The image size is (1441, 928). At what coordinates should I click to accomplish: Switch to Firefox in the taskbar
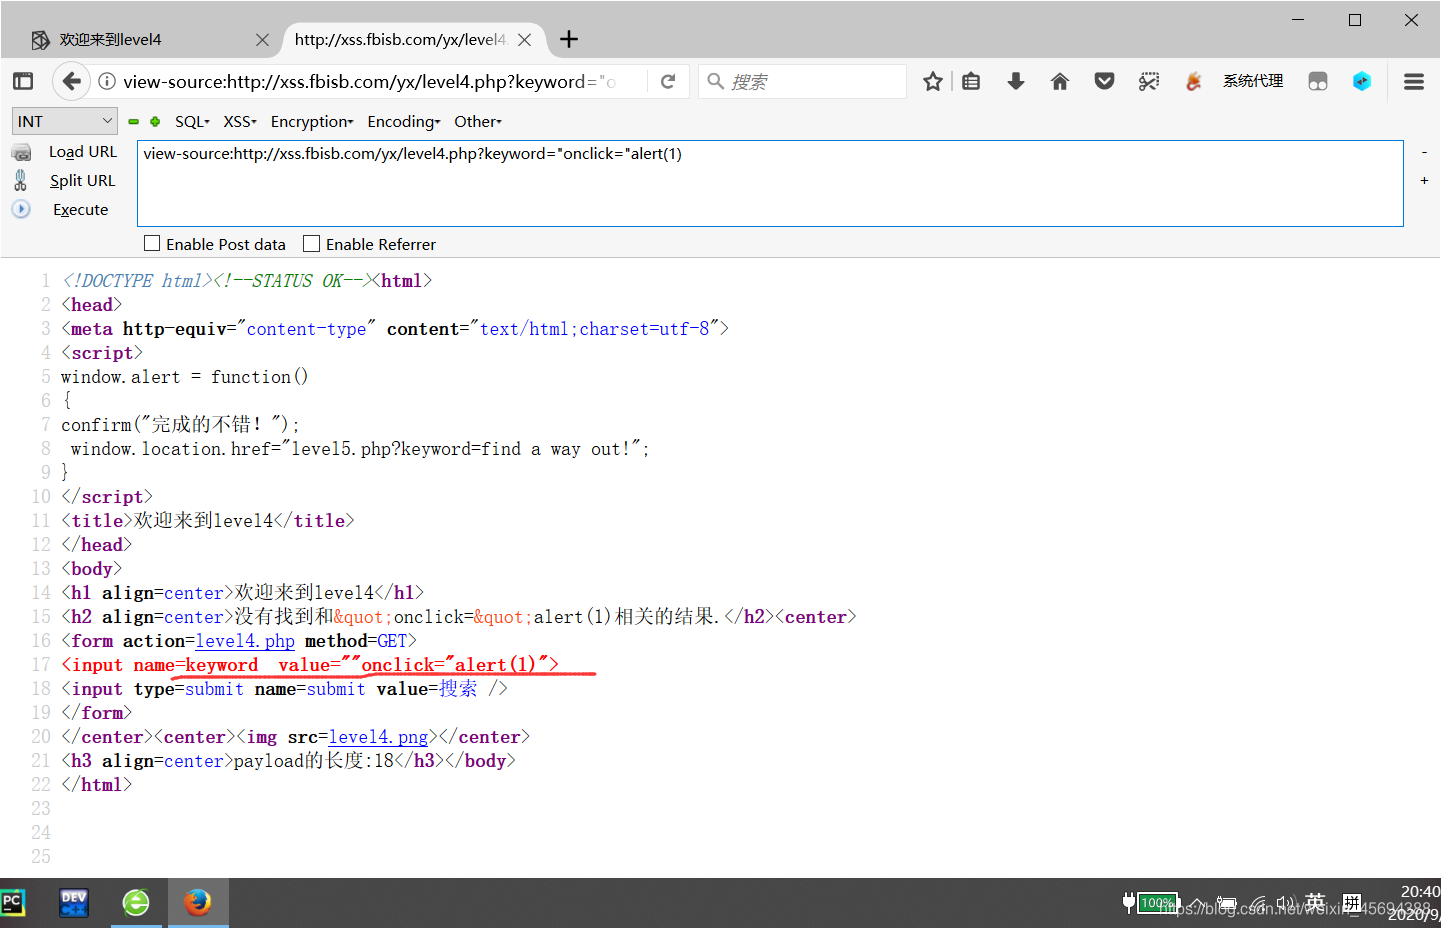click(198, 903)
